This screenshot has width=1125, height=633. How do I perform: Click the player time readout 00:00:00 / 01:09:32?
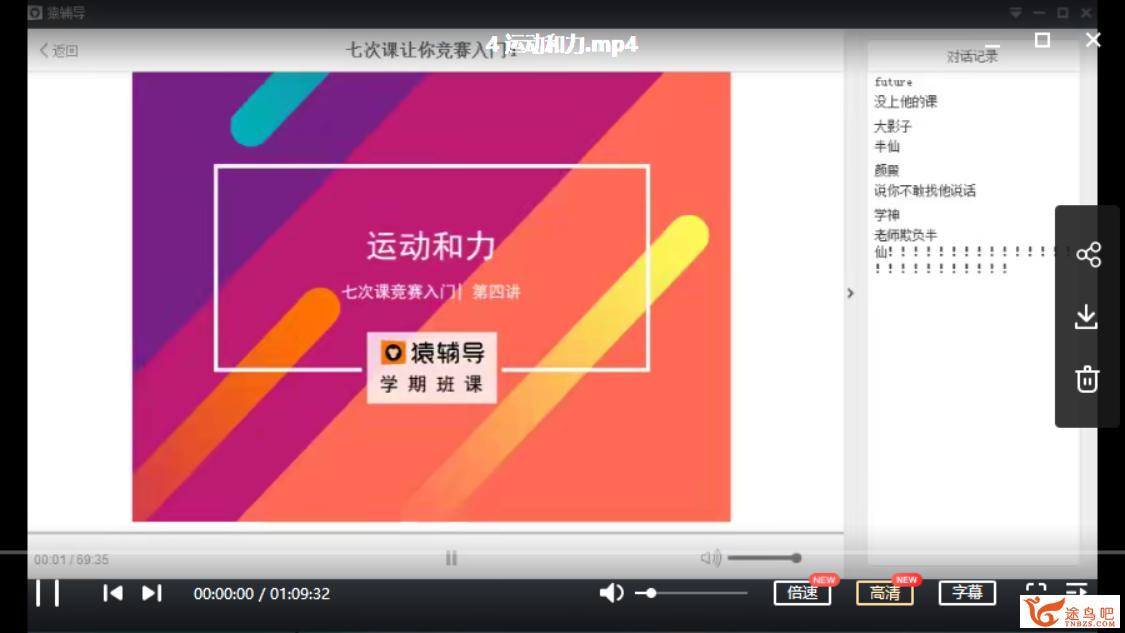[262, 594]
